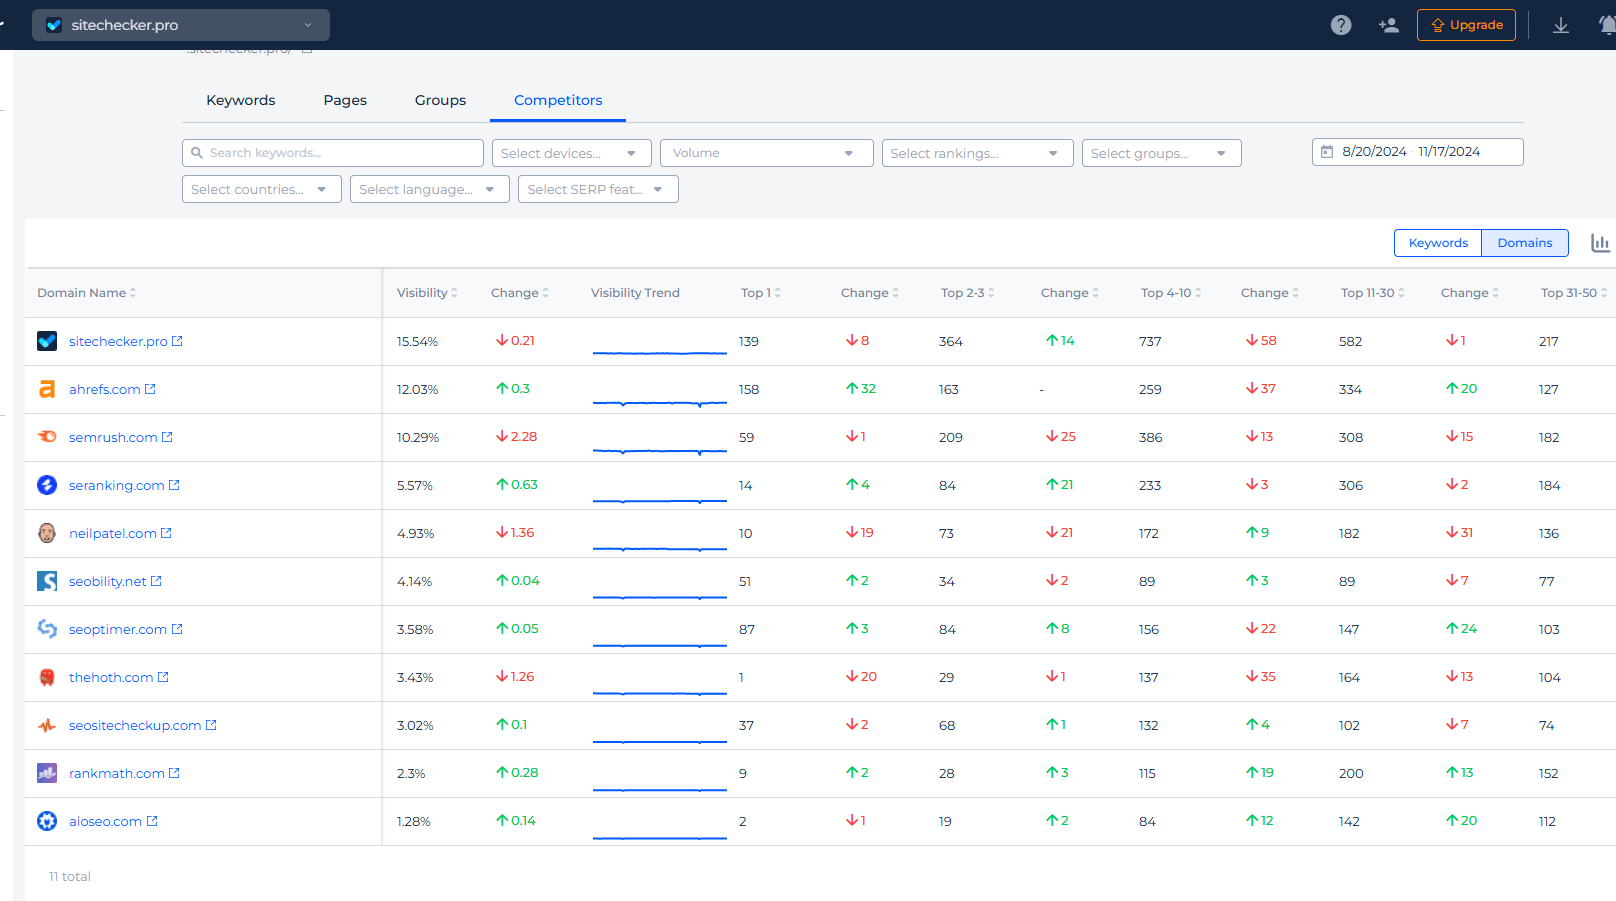This screenshot has width=1616, height=901.
Task: Switch to the Pages tab
Action: [x=345, y=100]
